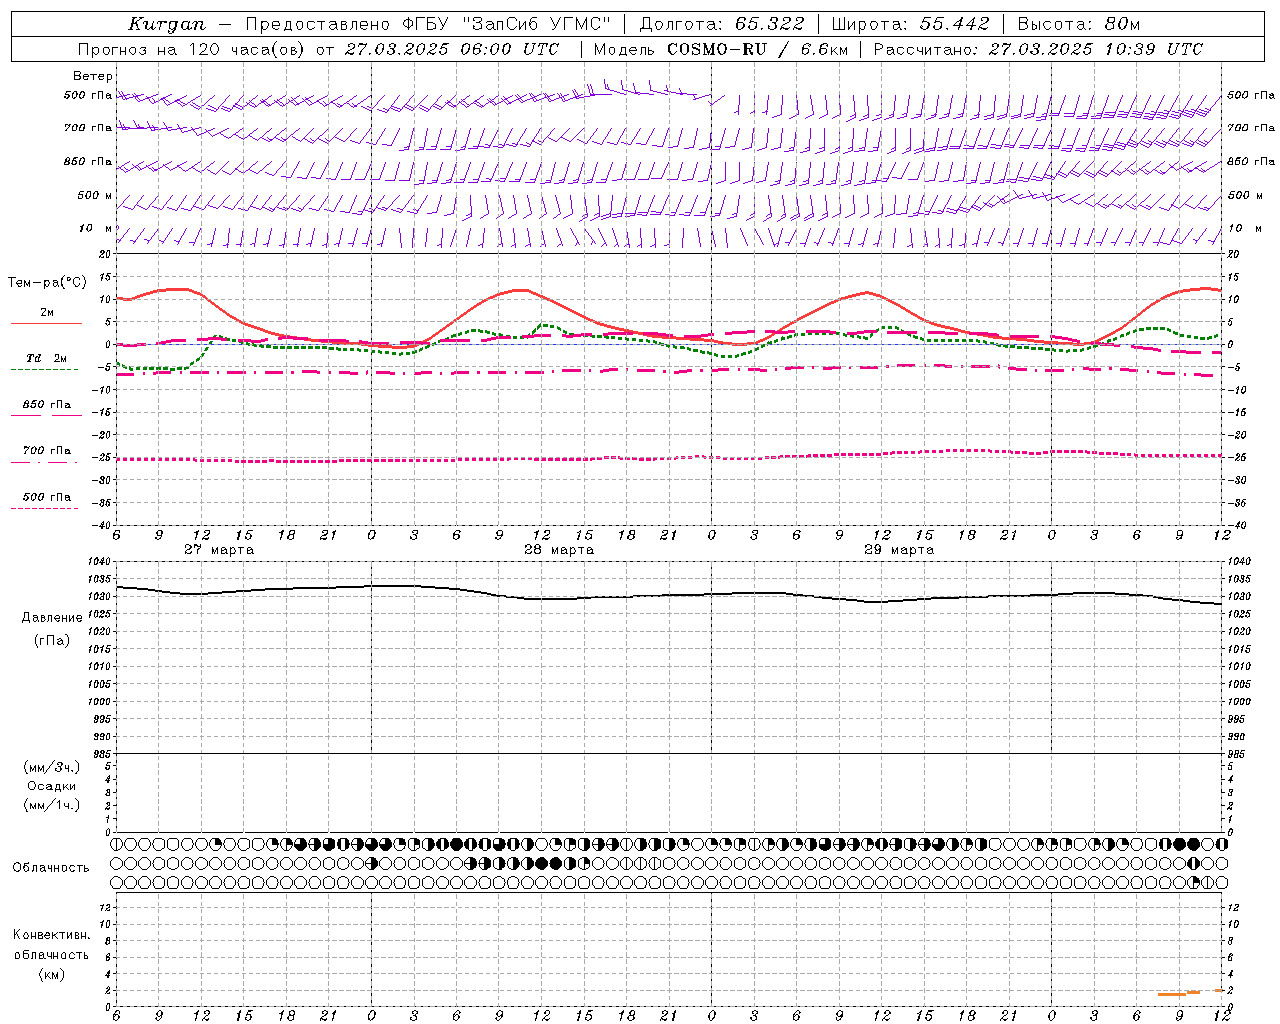The width and height of the screenshot is (1280, 1024).
Task: Click the 'Высота: 80м' elevation text
Action: click(1078, 24)
